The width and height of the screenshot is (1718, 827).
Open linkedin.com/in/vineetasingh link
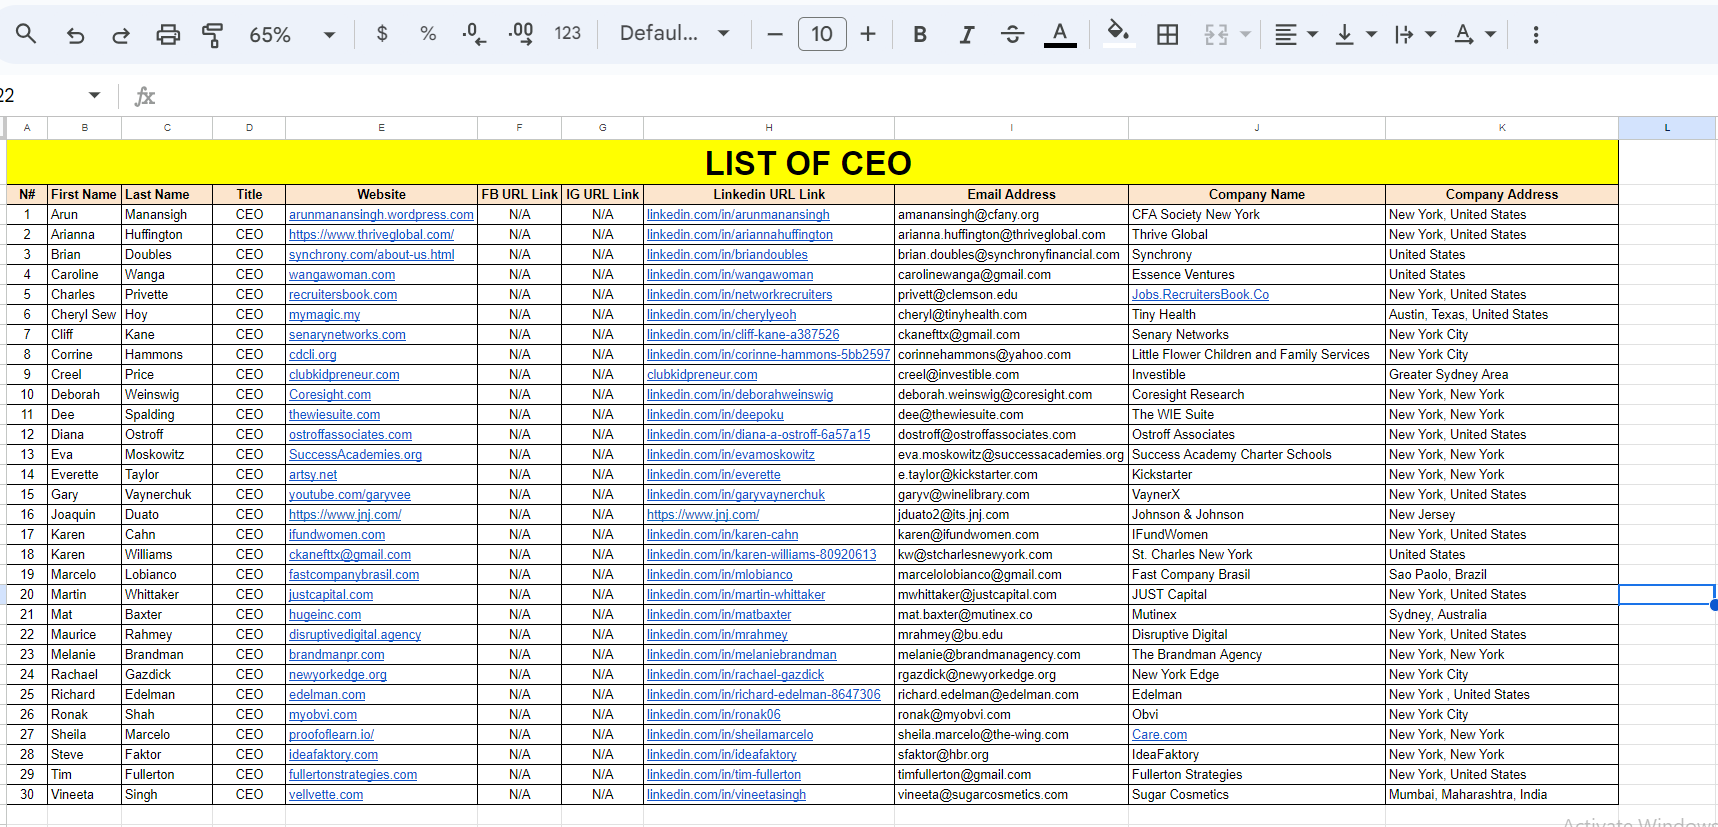coord(726,795)
